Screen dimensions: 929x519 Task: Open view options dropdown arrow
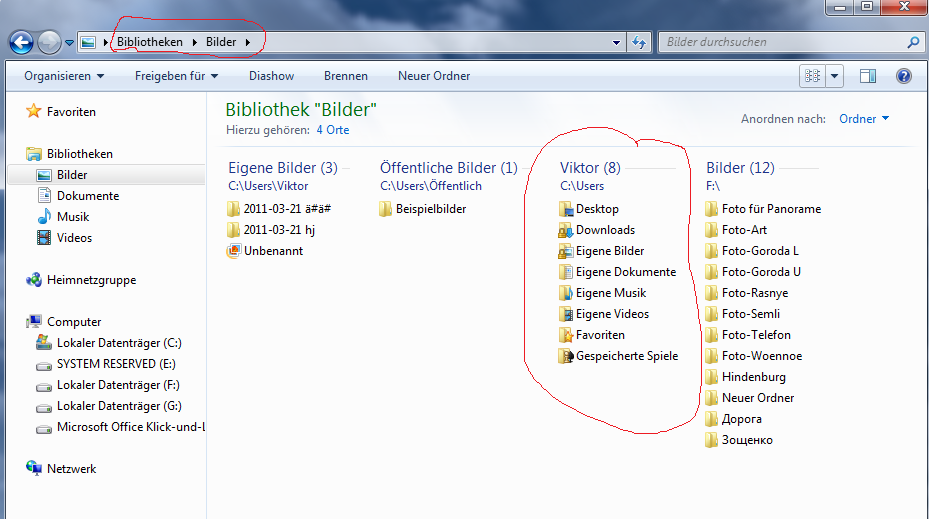pyautogui.click(x=835, y=76)
